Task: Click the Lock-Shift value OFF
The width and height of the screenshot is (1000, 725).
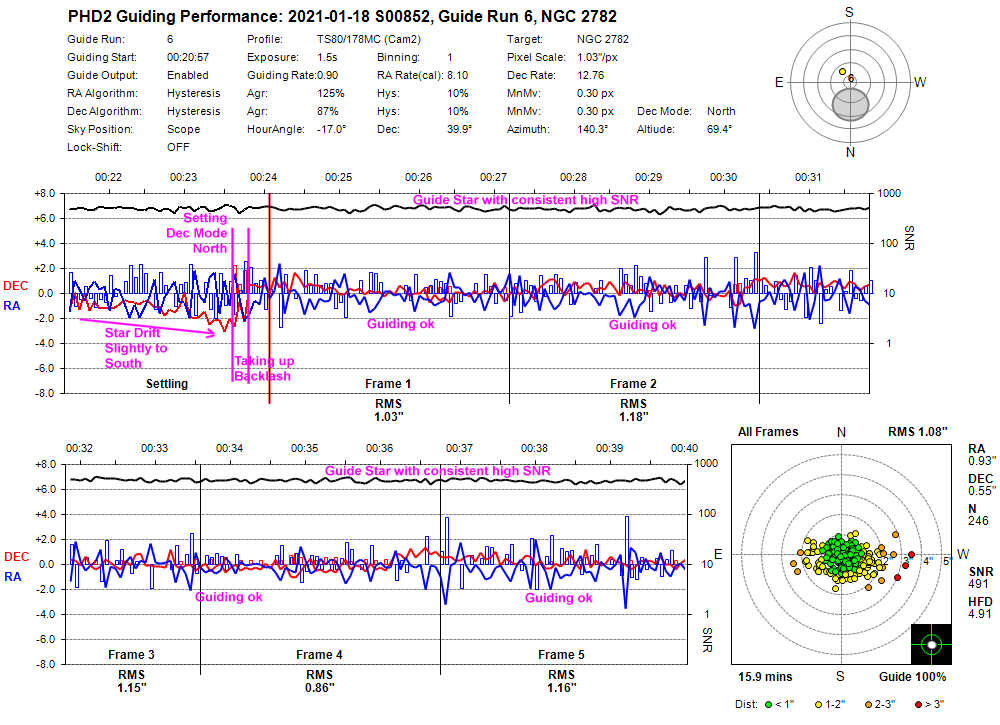Action: [178, 147]
